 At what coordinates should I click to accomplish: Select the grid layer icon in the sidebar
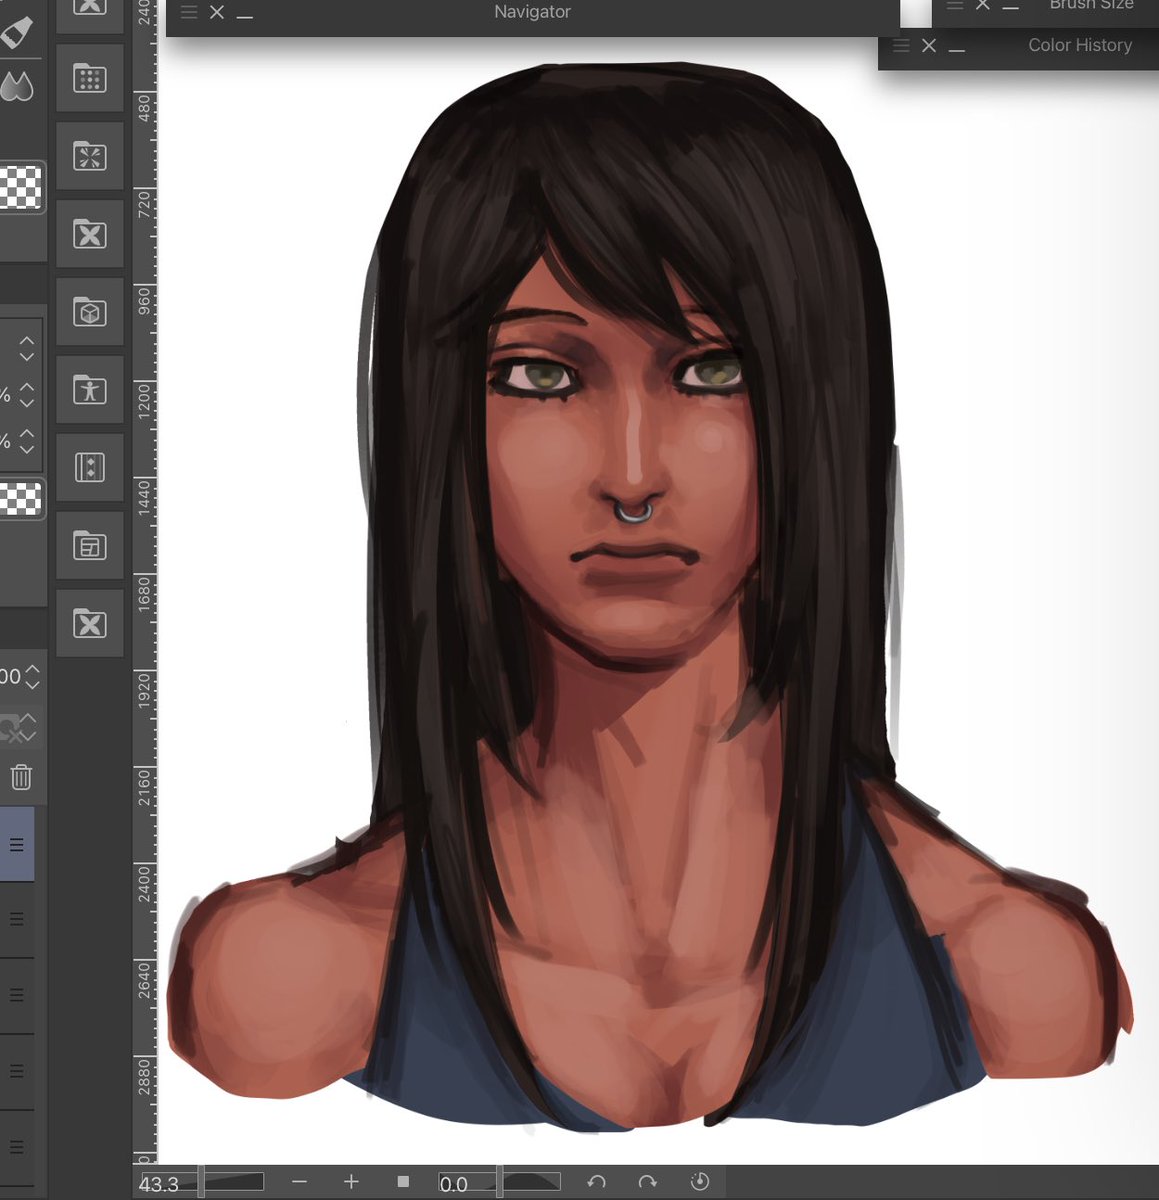coord(90,77)
